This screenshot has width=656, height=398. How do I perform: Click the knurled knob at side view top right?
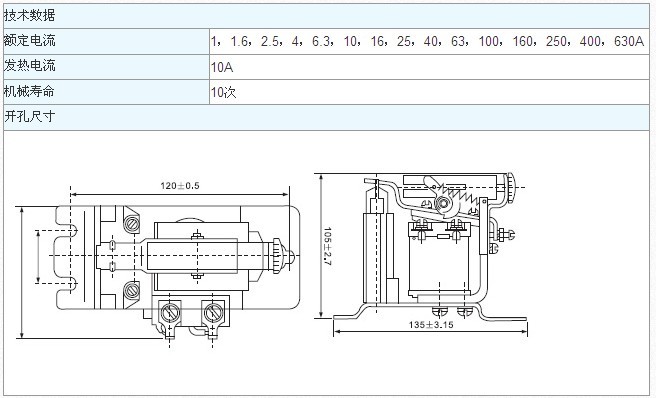tap(510, 188)
